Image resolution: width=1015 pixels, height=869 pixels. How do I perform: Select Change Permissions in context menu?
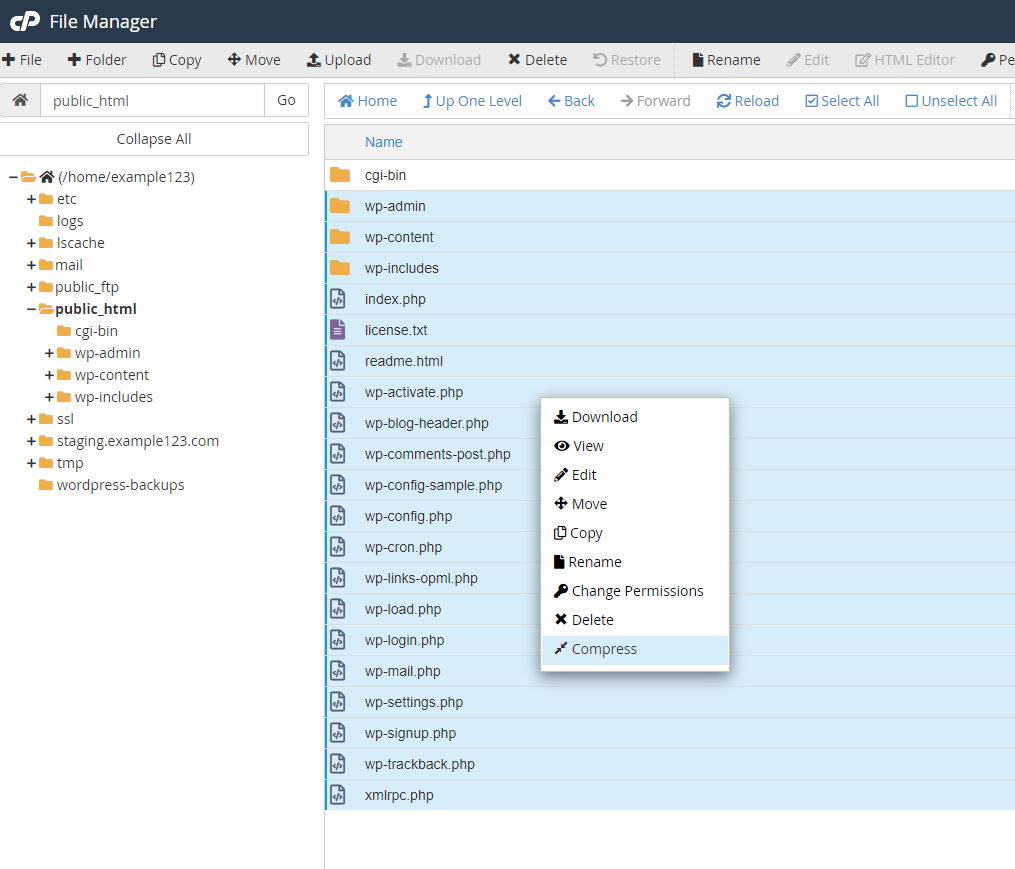click(x=628, y=590)
